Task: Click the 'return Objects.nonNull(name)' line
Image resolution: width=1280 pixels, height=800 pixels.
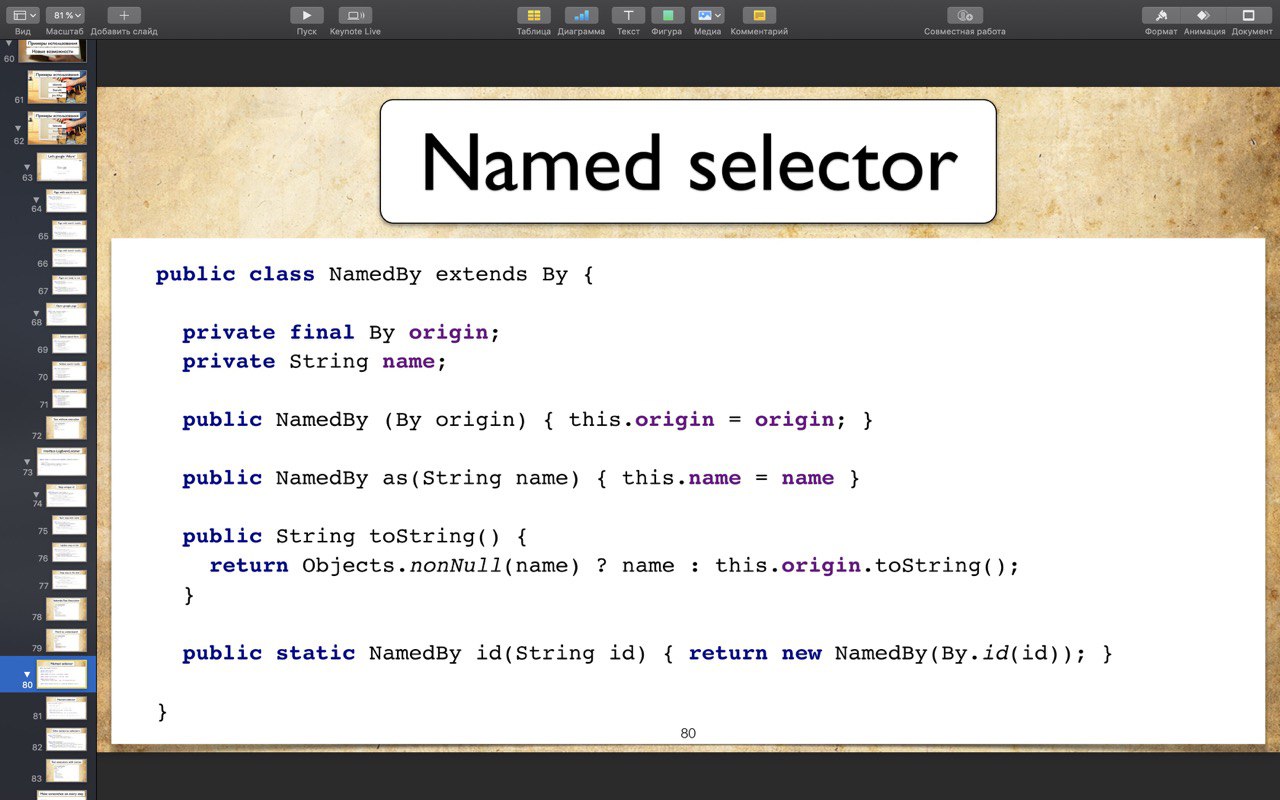Action: tap(614, 566)
